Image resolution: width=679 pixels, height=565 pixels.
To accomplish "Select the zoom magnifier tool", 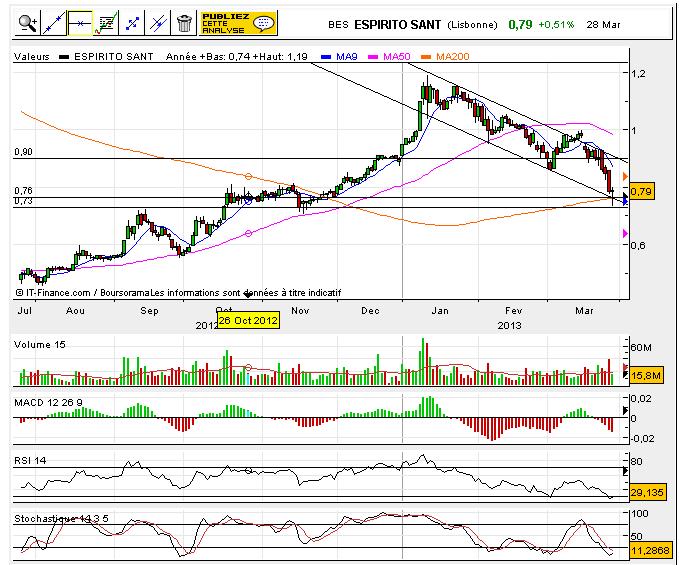I will pyautogui.click(x=27, y=23).
